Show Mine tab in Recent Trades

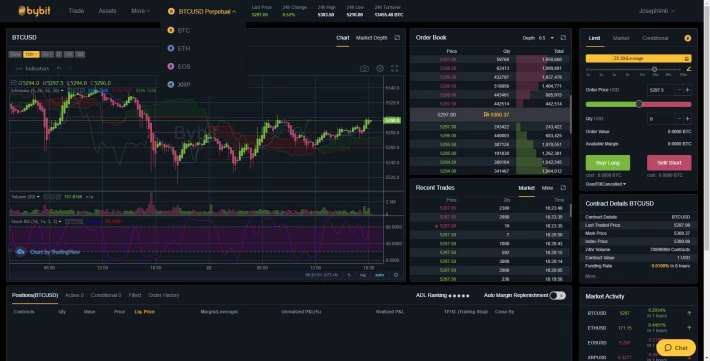547,188
